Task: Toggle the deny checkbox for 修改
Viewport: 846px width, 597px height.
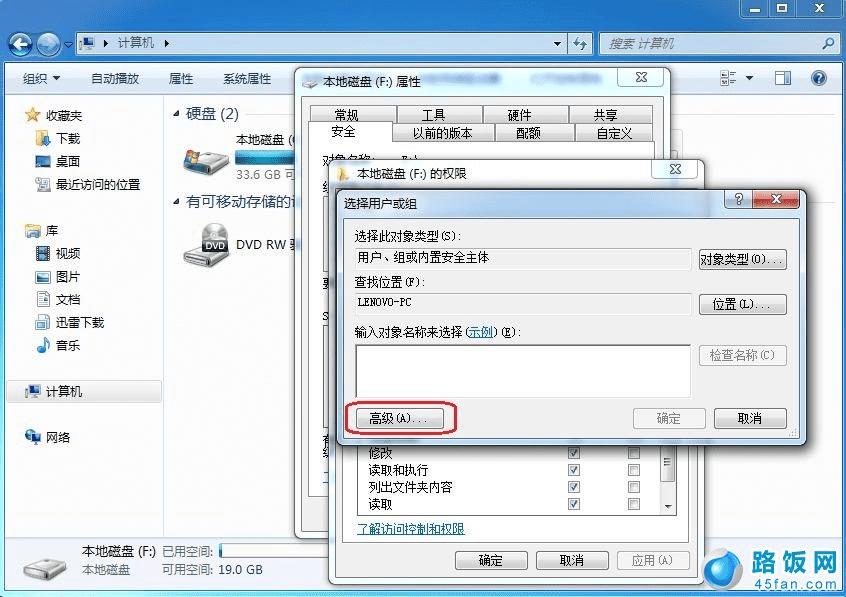Action: coord(634,452)
